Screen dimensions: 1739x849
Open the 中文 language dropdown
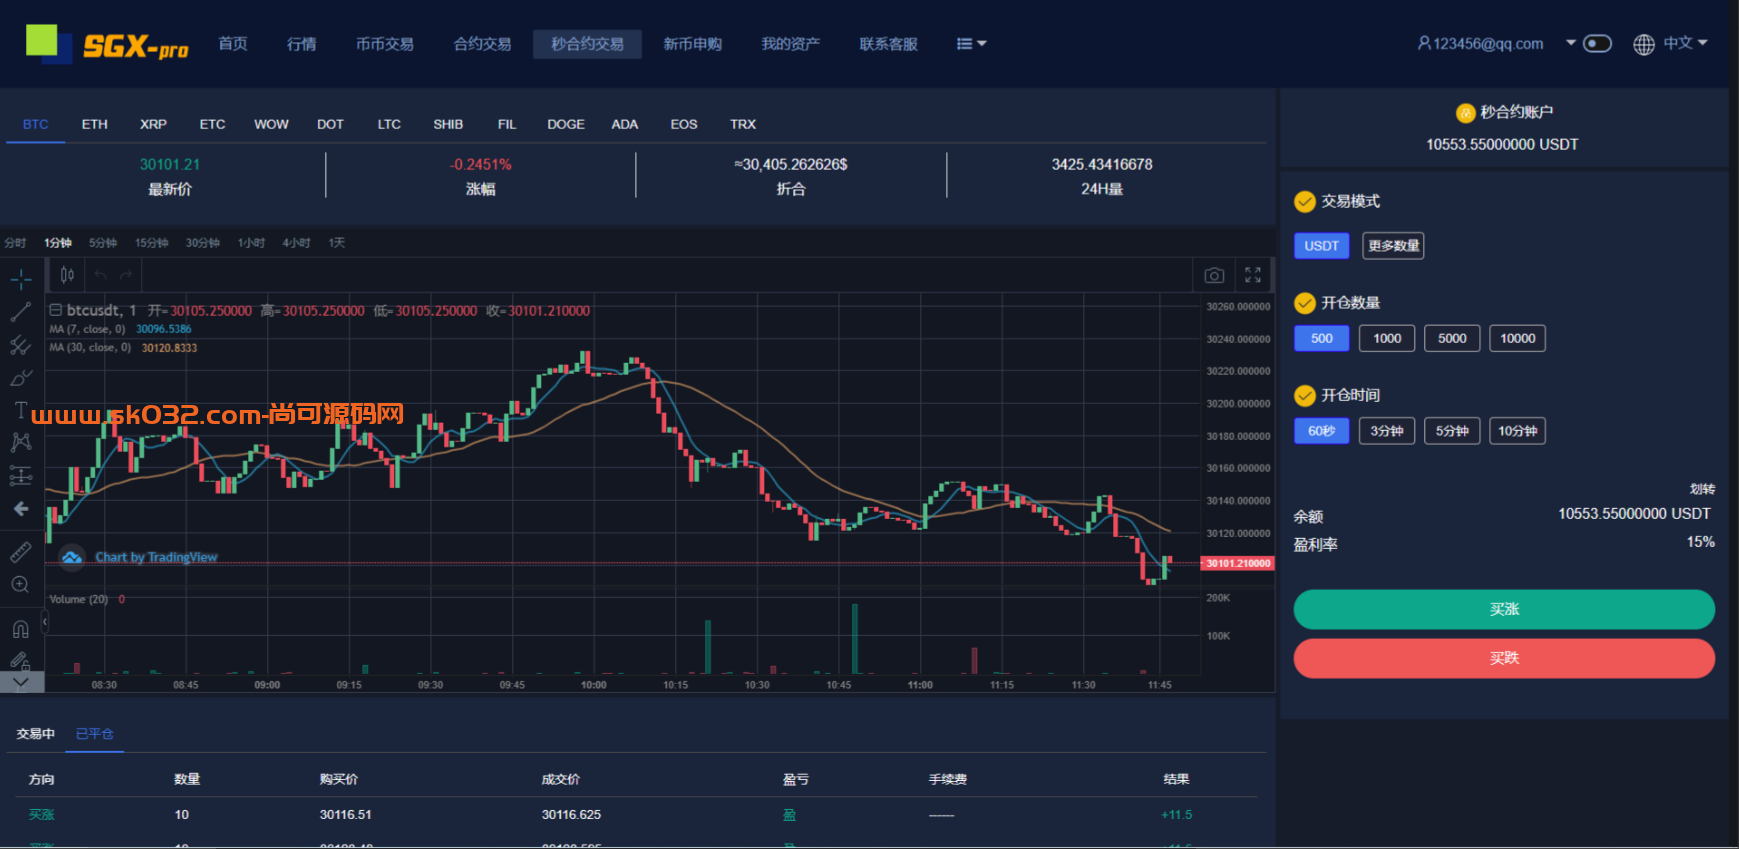1685,43
